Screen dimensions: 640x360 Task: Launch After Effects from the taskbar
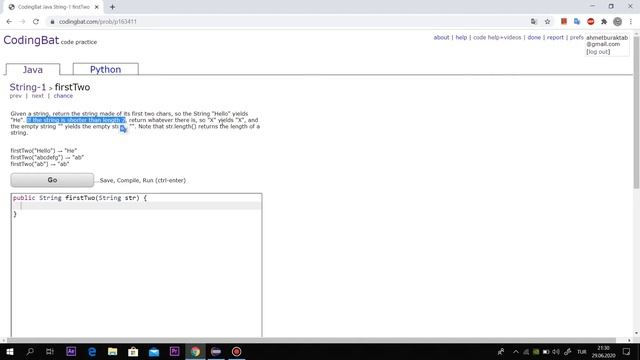71,351
